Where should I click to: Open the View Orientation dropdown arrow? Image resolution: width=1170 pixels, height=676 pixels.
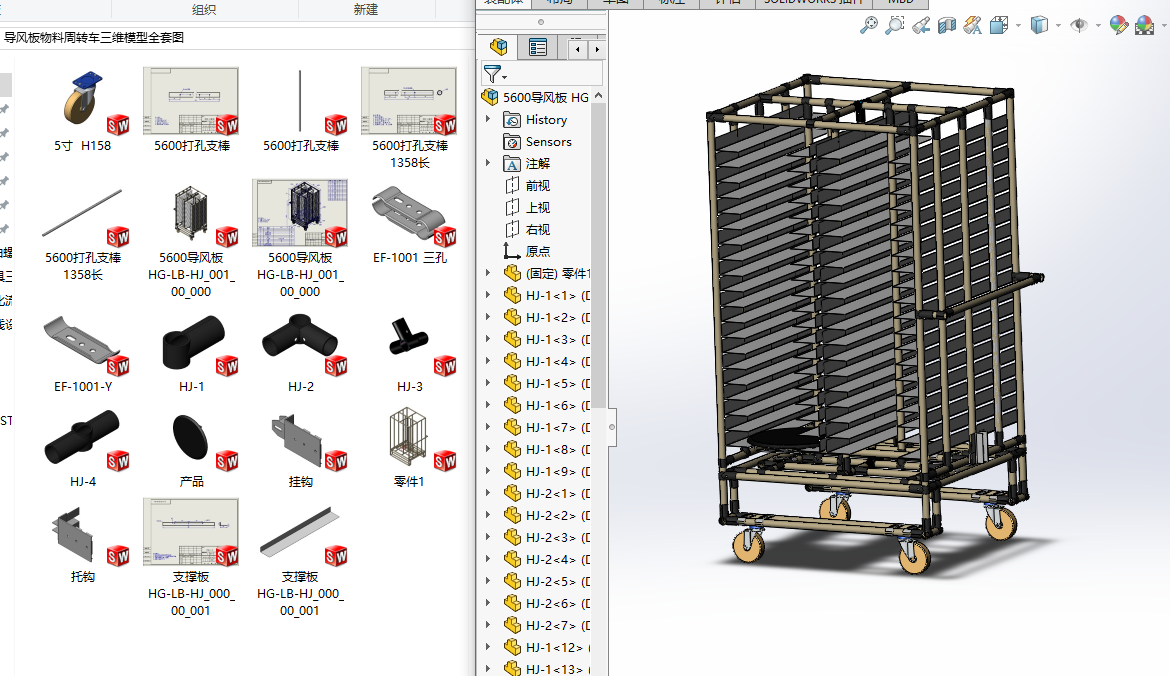click(1018, 25)
